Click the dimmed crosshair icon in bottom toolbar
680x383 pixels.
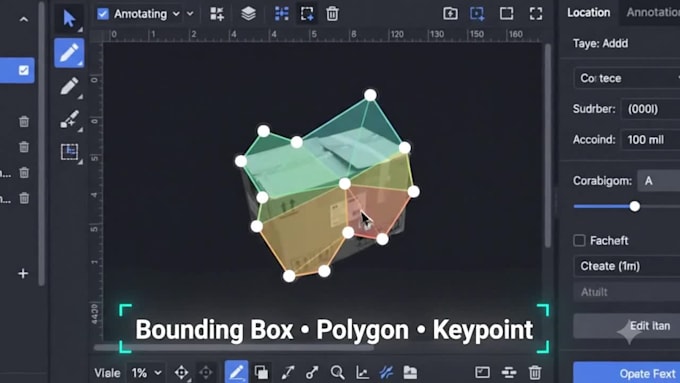click(x=206, y=372)
